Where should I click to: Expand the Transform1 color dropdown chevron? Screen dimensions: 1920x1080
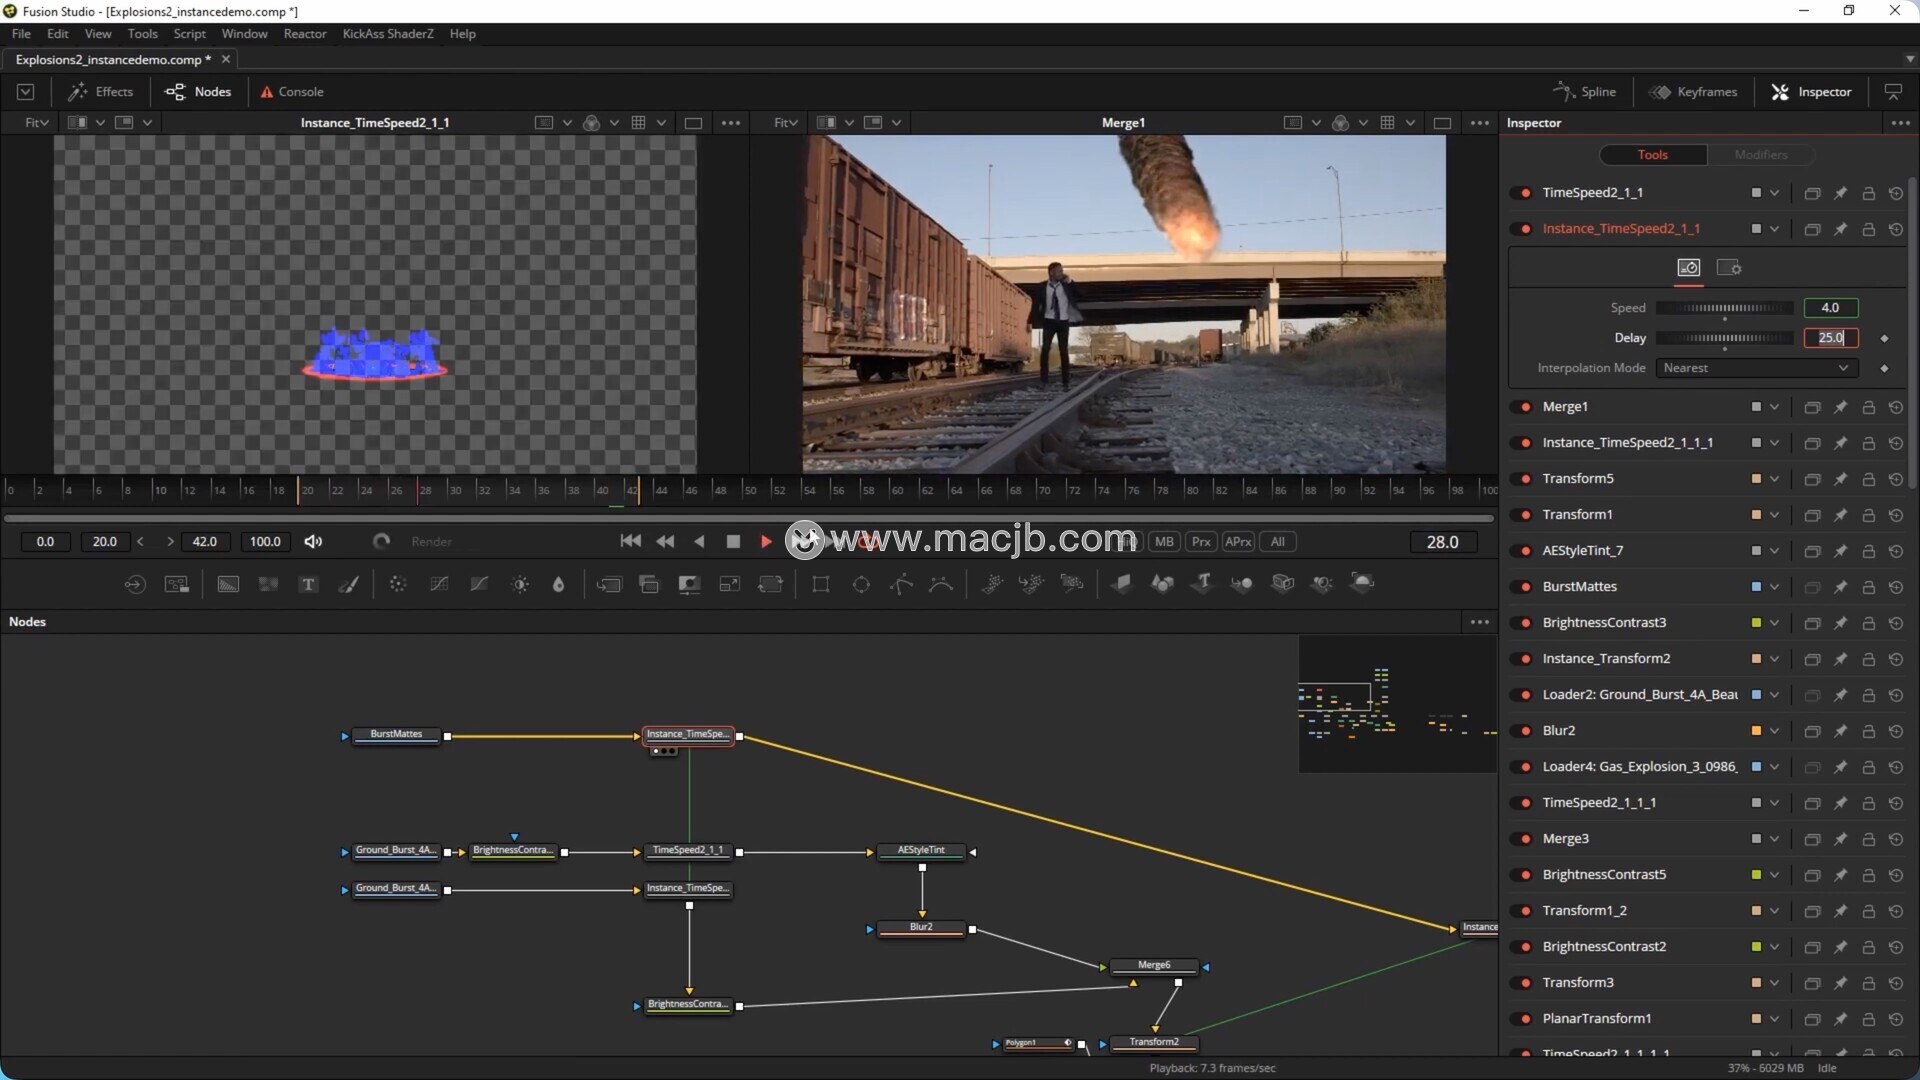(x=1774, y=515)
